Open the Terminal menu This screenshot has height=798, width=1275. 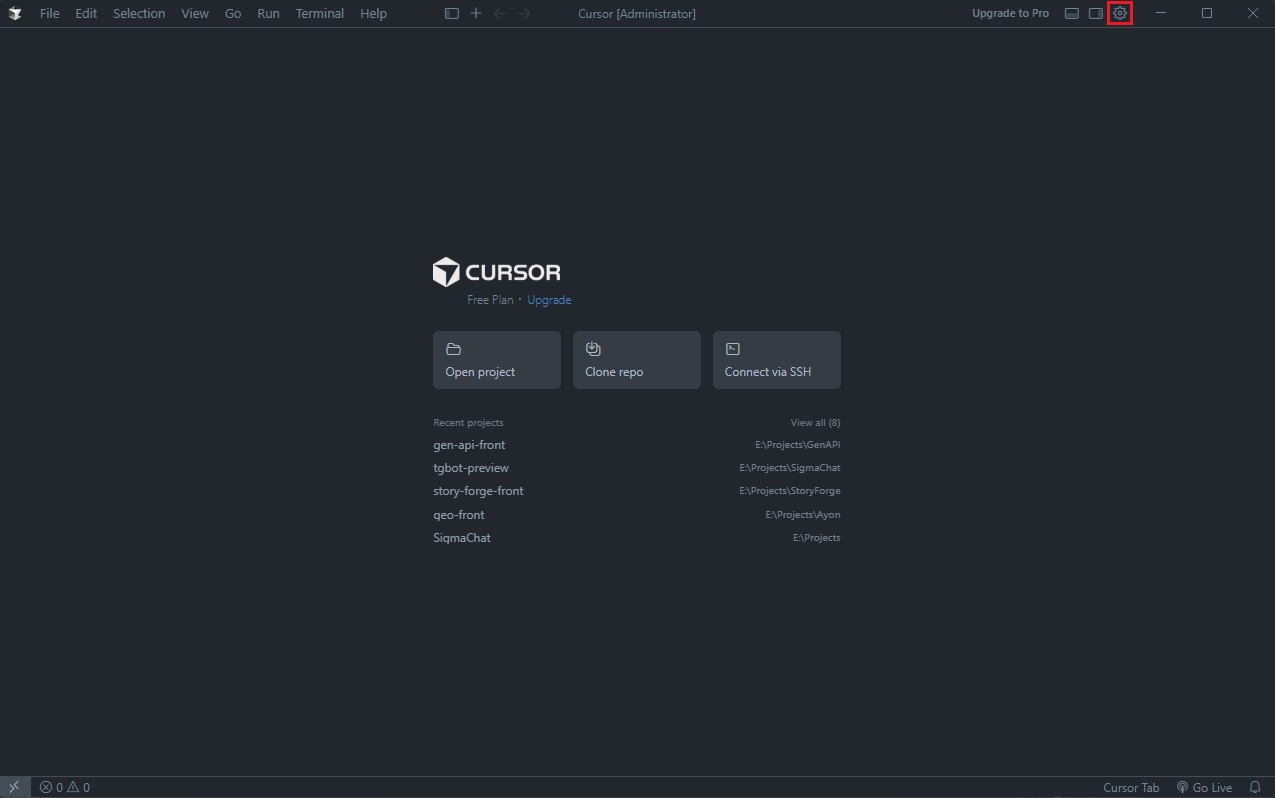(x=319, y=13)
